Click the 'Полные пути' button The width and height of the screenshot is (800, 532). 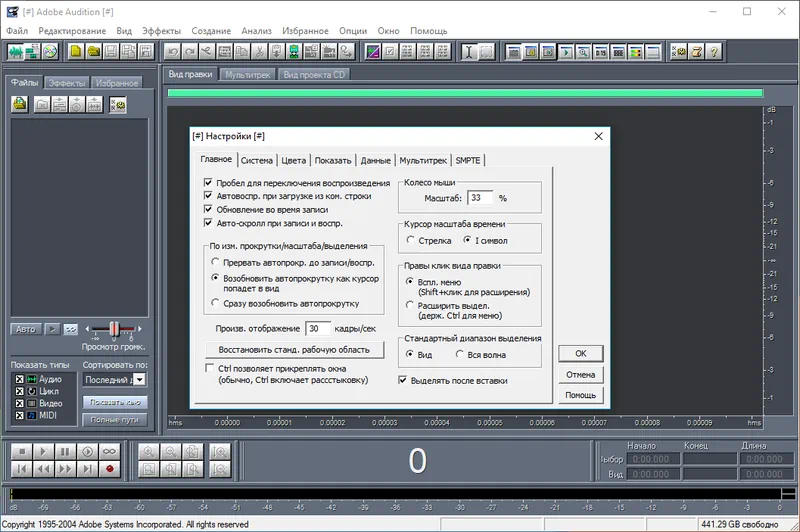pos(115,420)
